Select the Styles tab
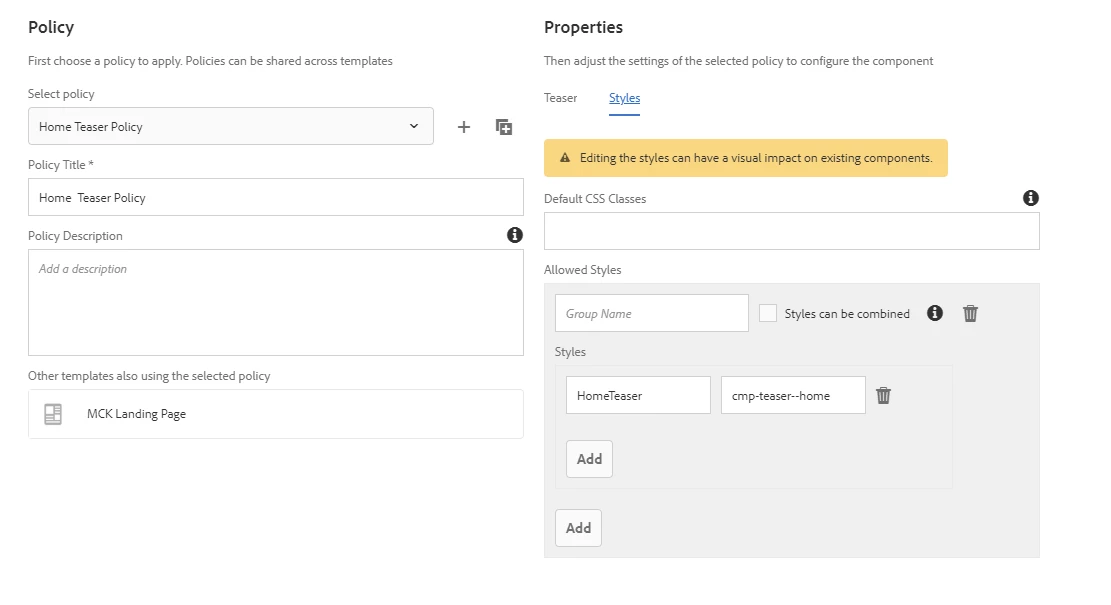The image size is (1111, 605). [x=624, y=98]
